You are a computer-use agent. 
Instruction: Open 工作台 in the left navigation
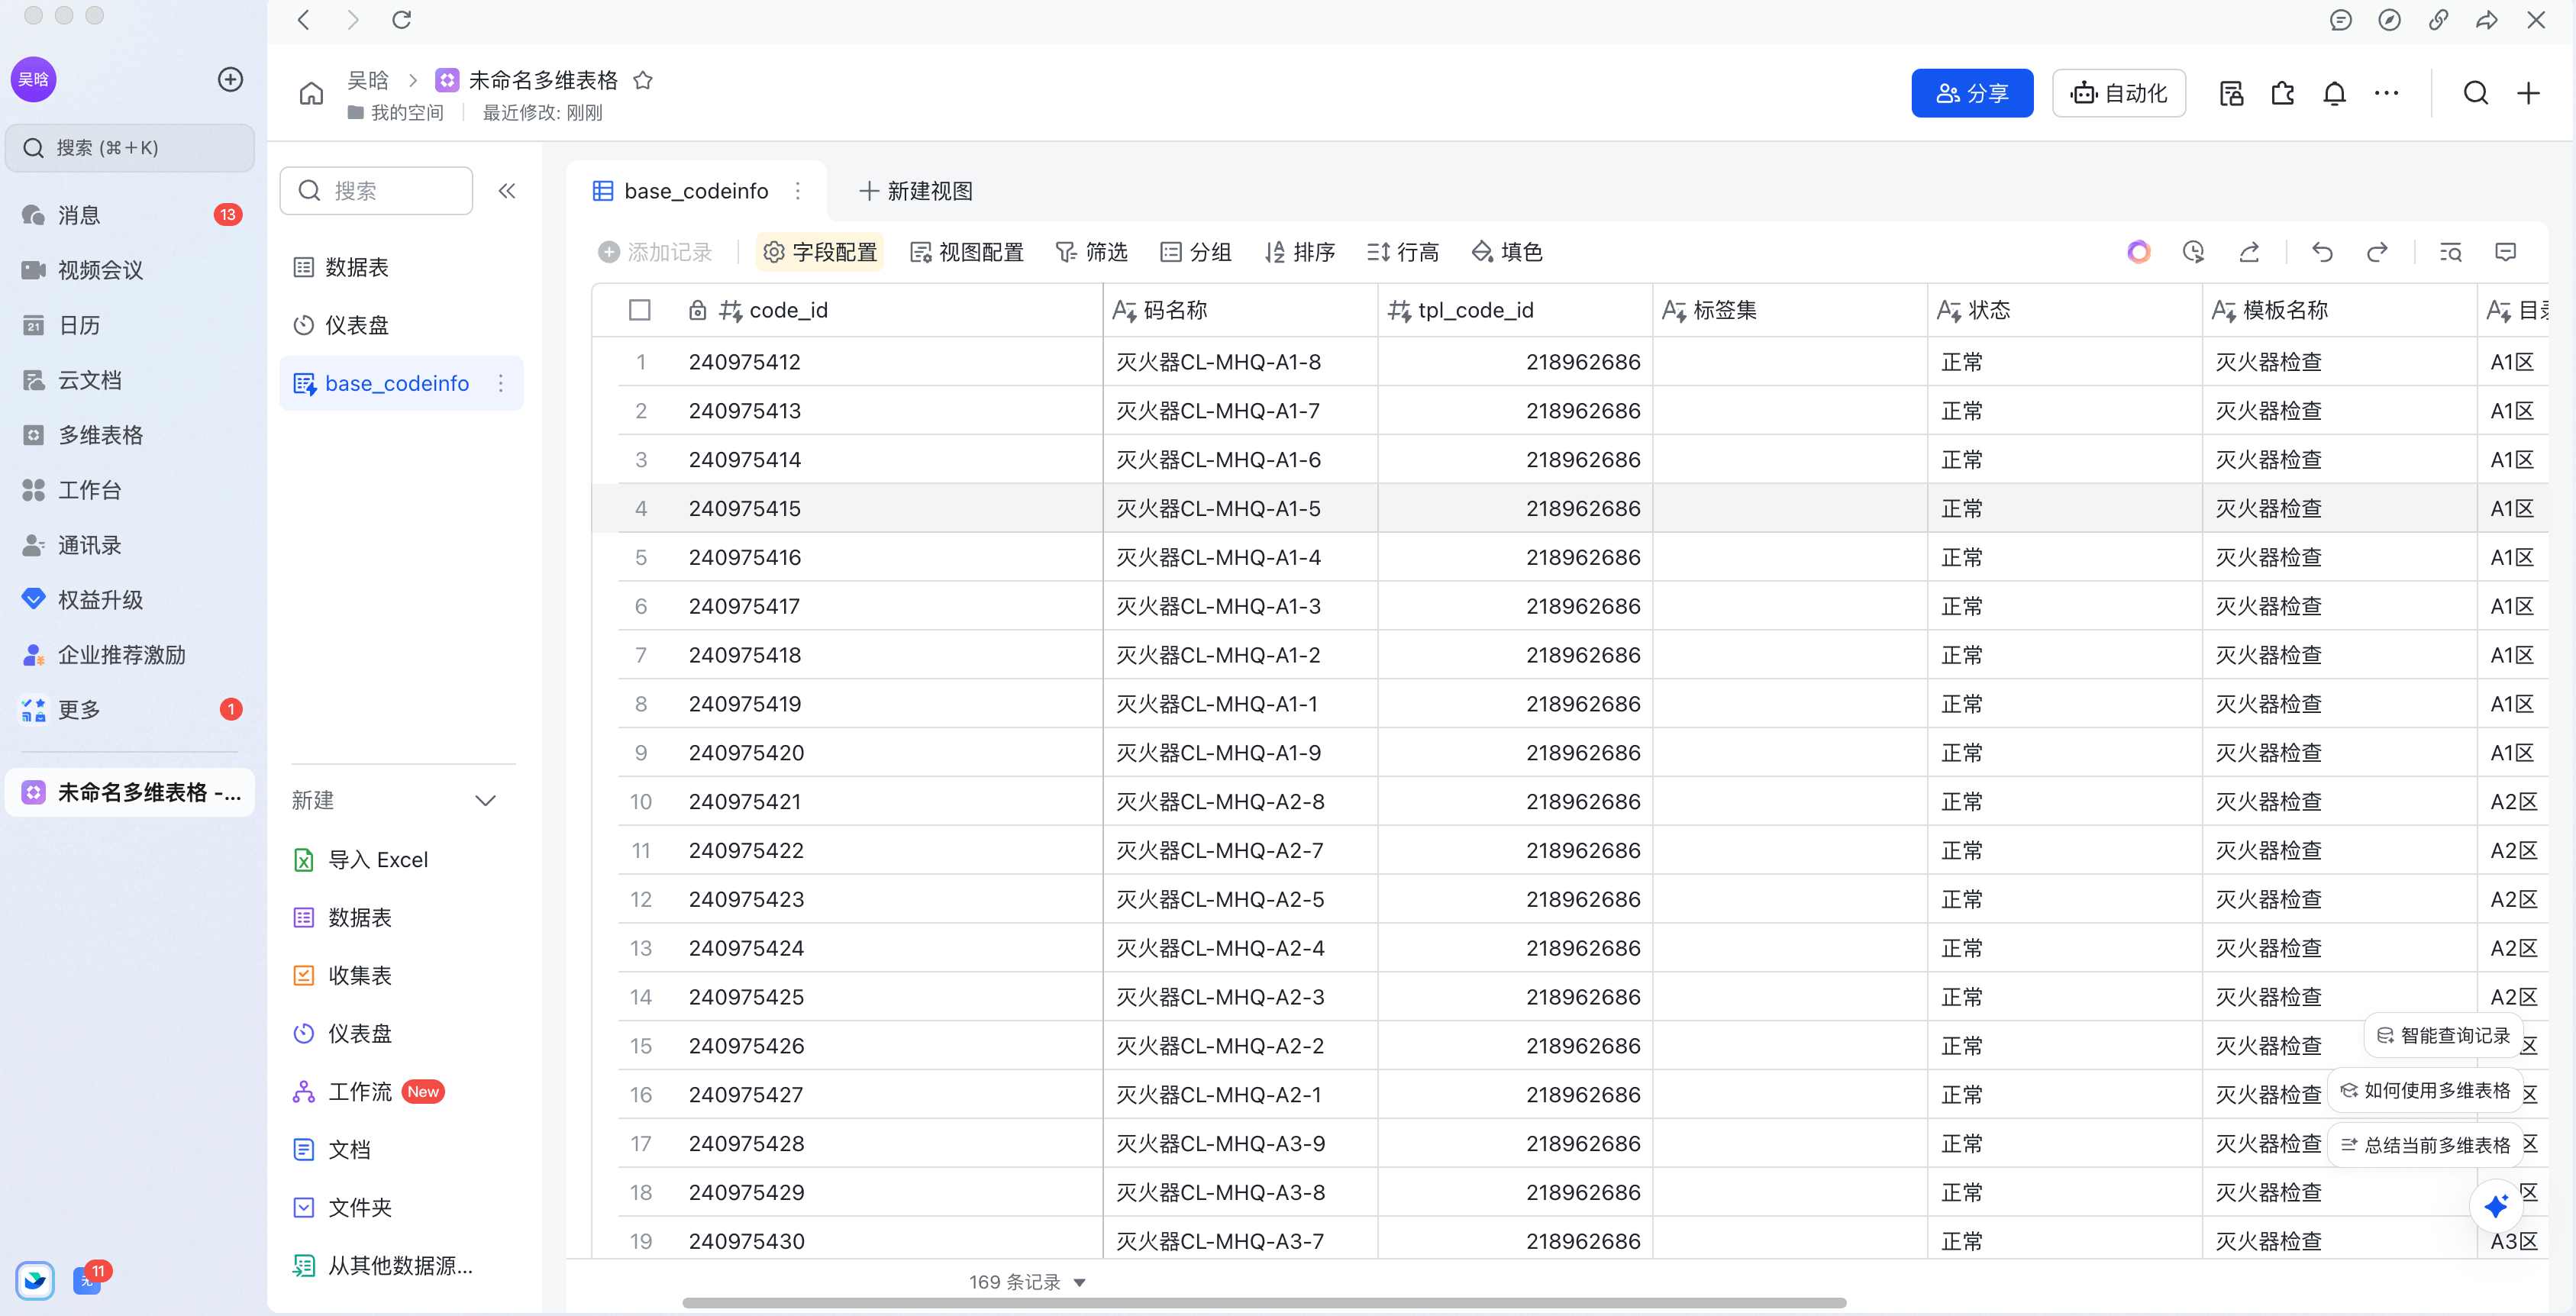click(x=130, y=490)
